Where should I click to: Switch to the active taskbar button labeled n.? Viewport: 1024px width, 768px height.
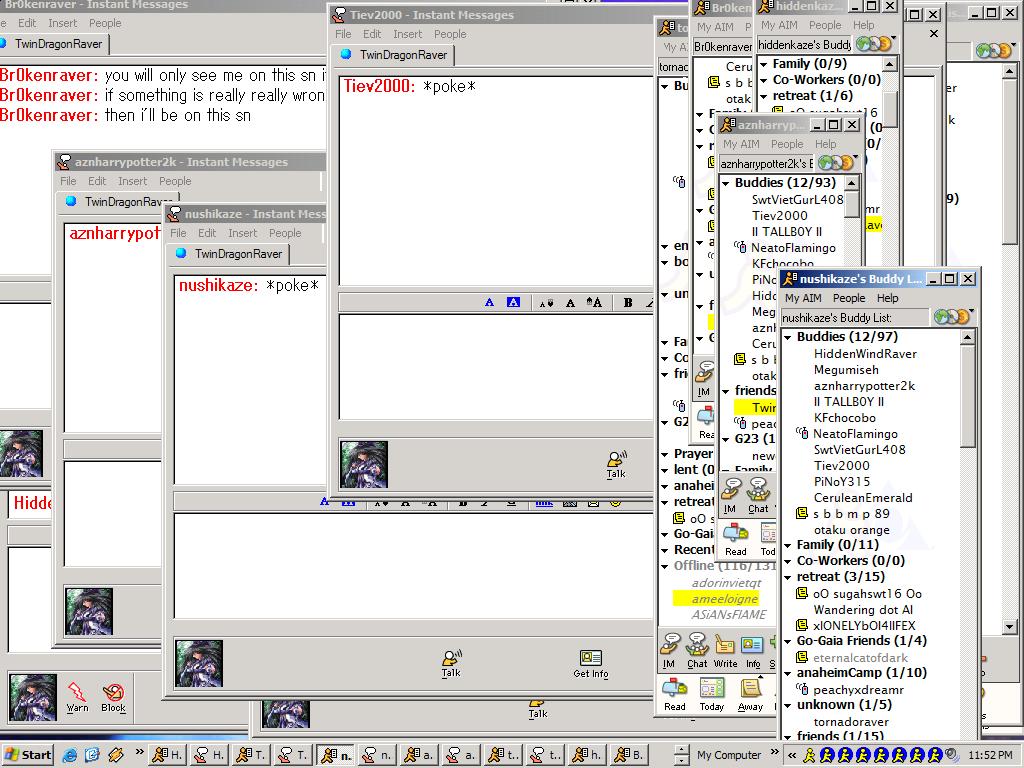pos(337,755)
